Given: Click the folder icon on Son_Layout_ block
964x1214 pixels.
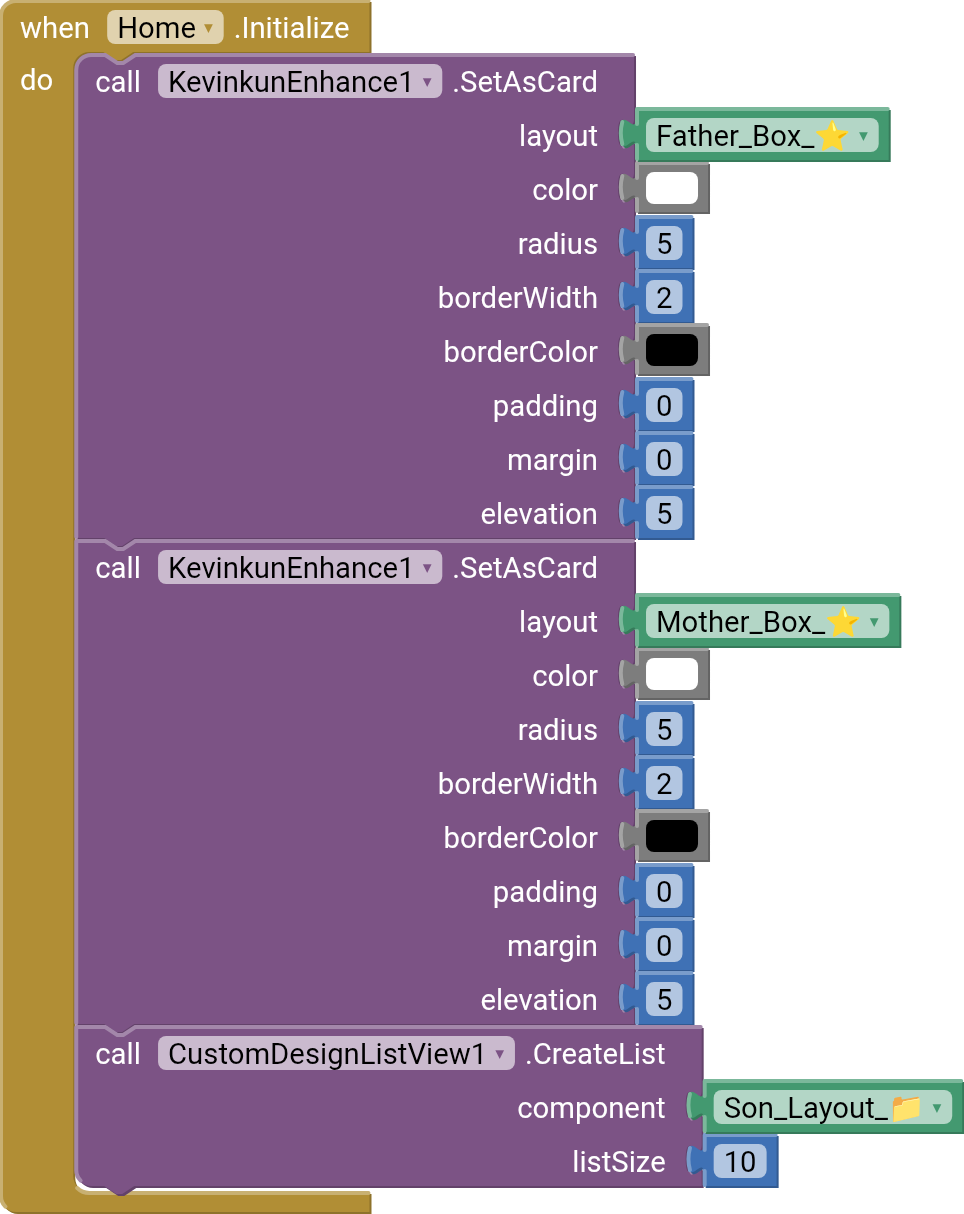Looking at the screenshot, I should pos(906,1108).
